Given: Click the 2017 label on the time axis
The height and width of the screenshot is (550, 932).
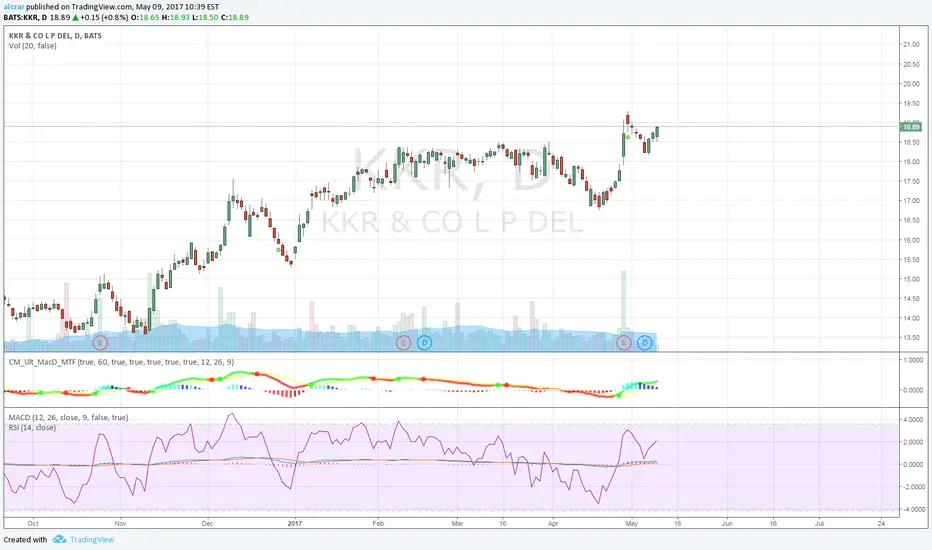Looking at the screenshot, I should coord(295,524).
